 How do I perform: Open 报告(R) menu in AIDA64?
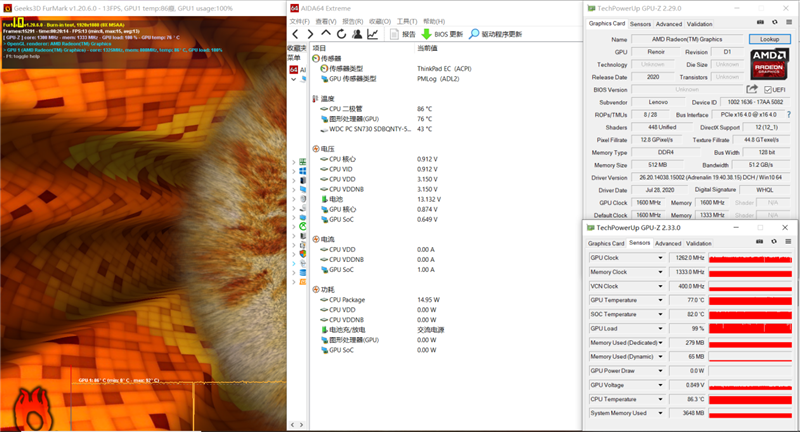353,21
